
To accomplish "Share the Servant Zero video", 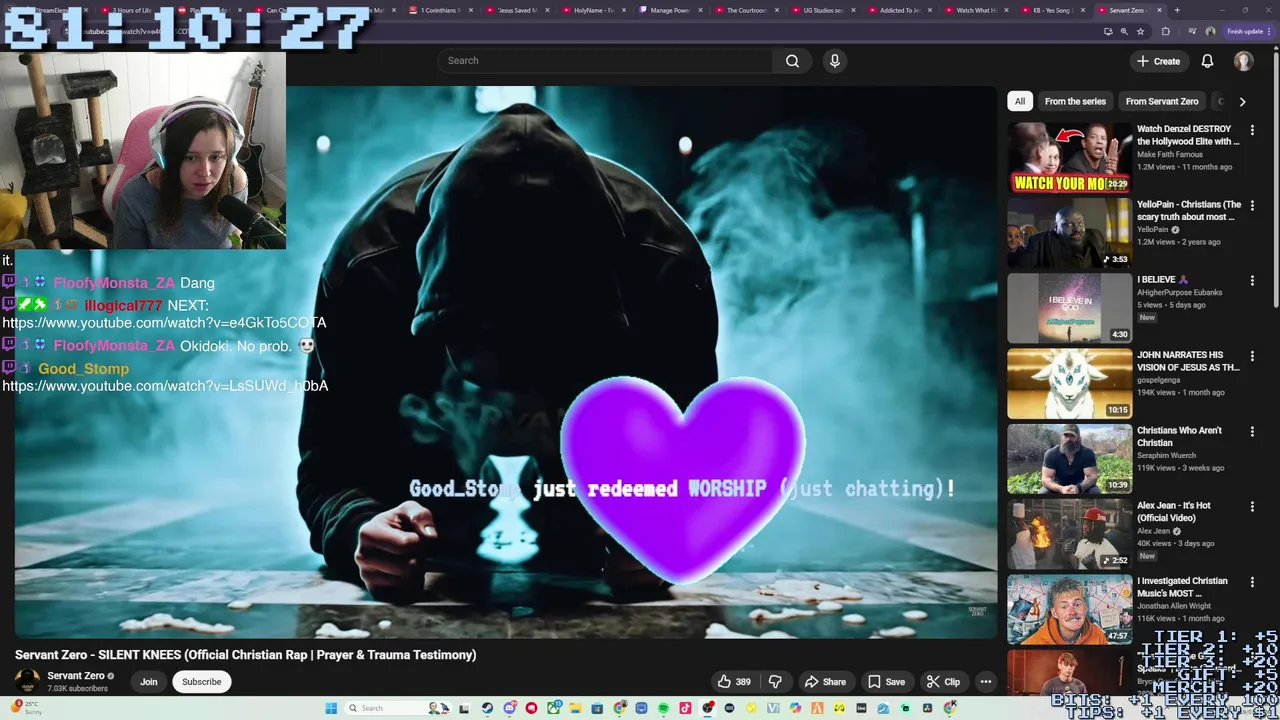I will 825,682.
